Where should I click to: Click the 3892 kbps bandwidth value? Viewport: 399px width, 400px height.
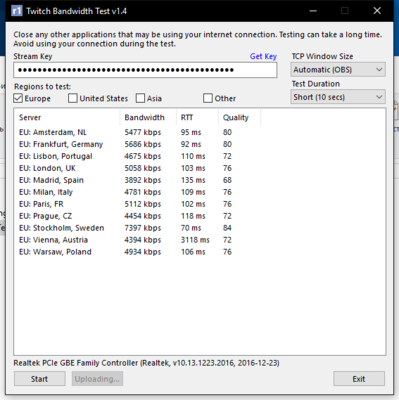coord(143,180)
